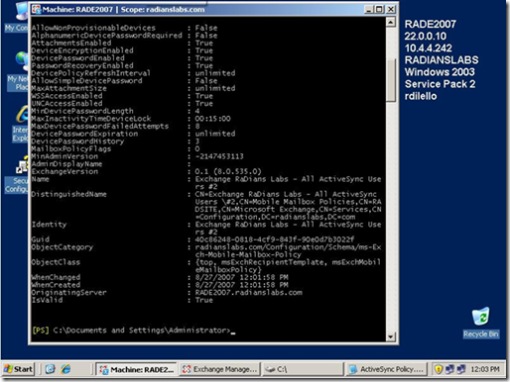
Task: Select My Network Places desktop icon
Action: tap(18, 72)
